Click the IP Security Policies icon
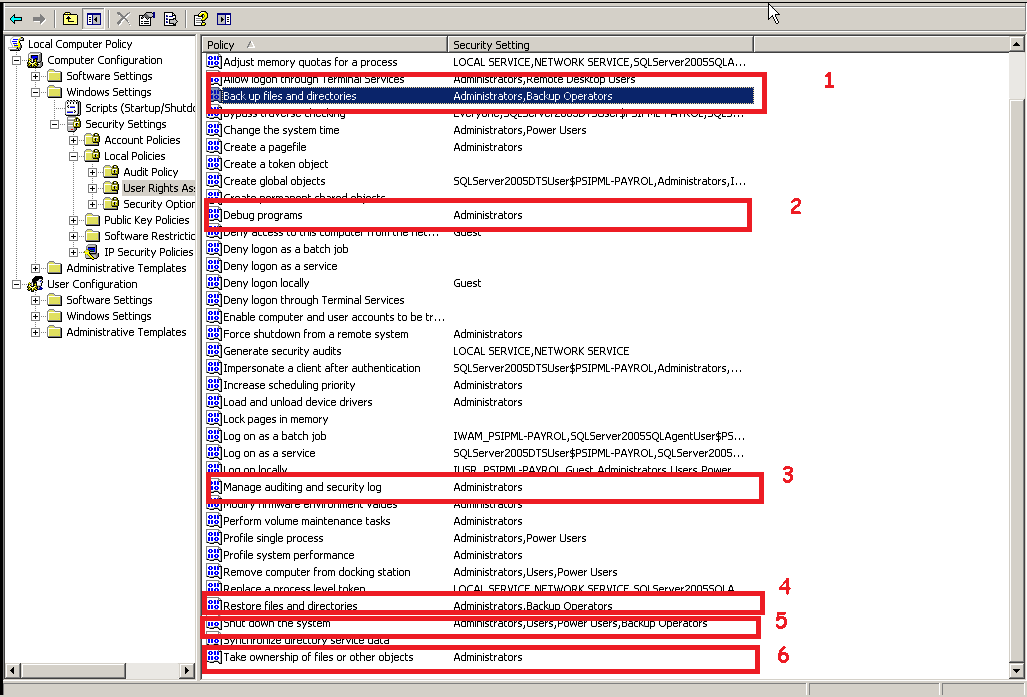 click(92, 252)
